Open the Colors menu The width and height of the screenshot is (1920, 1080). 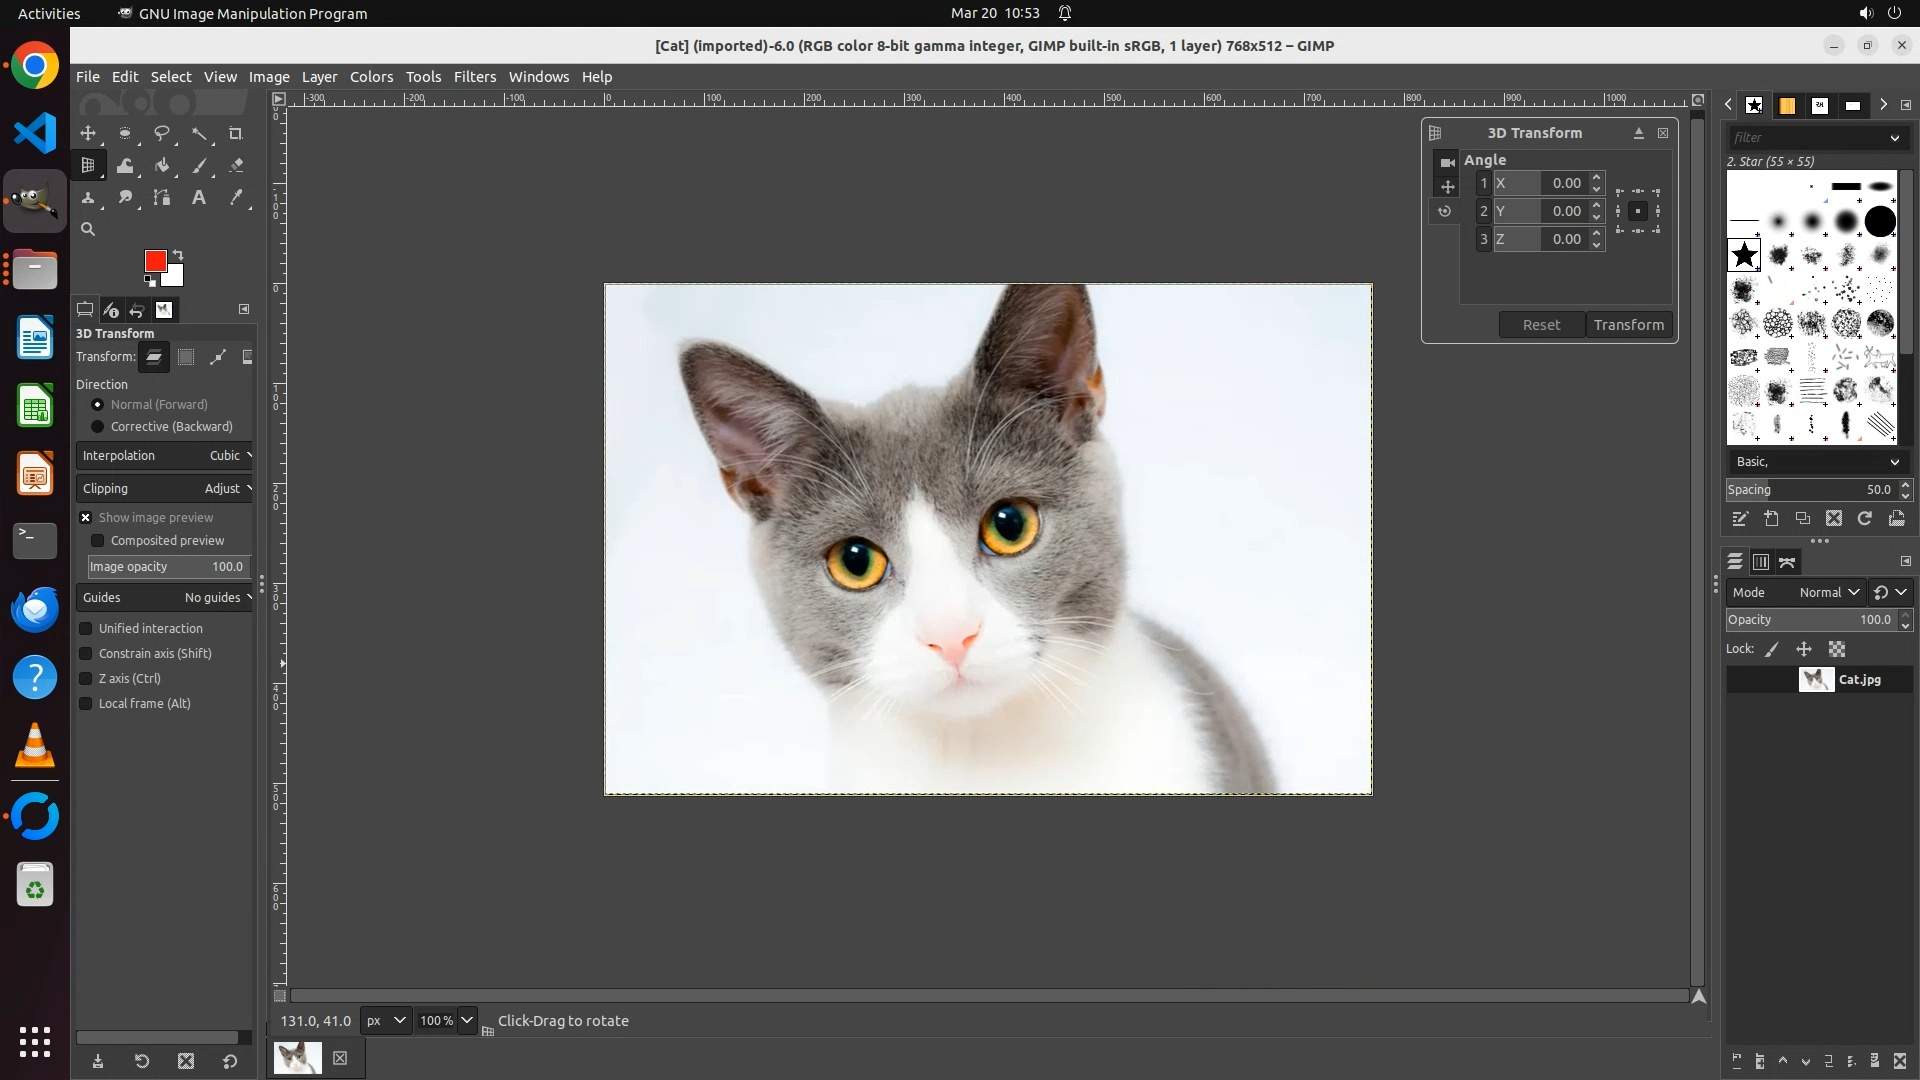tap(371, 77)
